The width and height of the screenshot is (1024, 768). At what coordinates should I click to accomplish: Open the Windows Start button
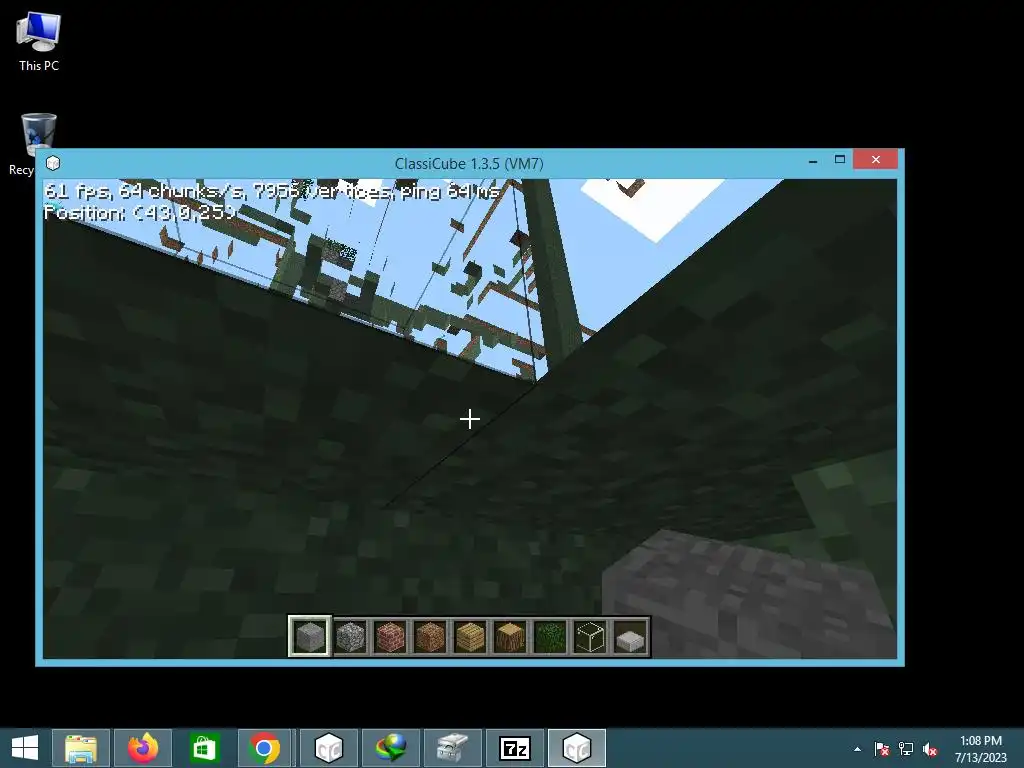pyautogui.click(x=25, y=748)
